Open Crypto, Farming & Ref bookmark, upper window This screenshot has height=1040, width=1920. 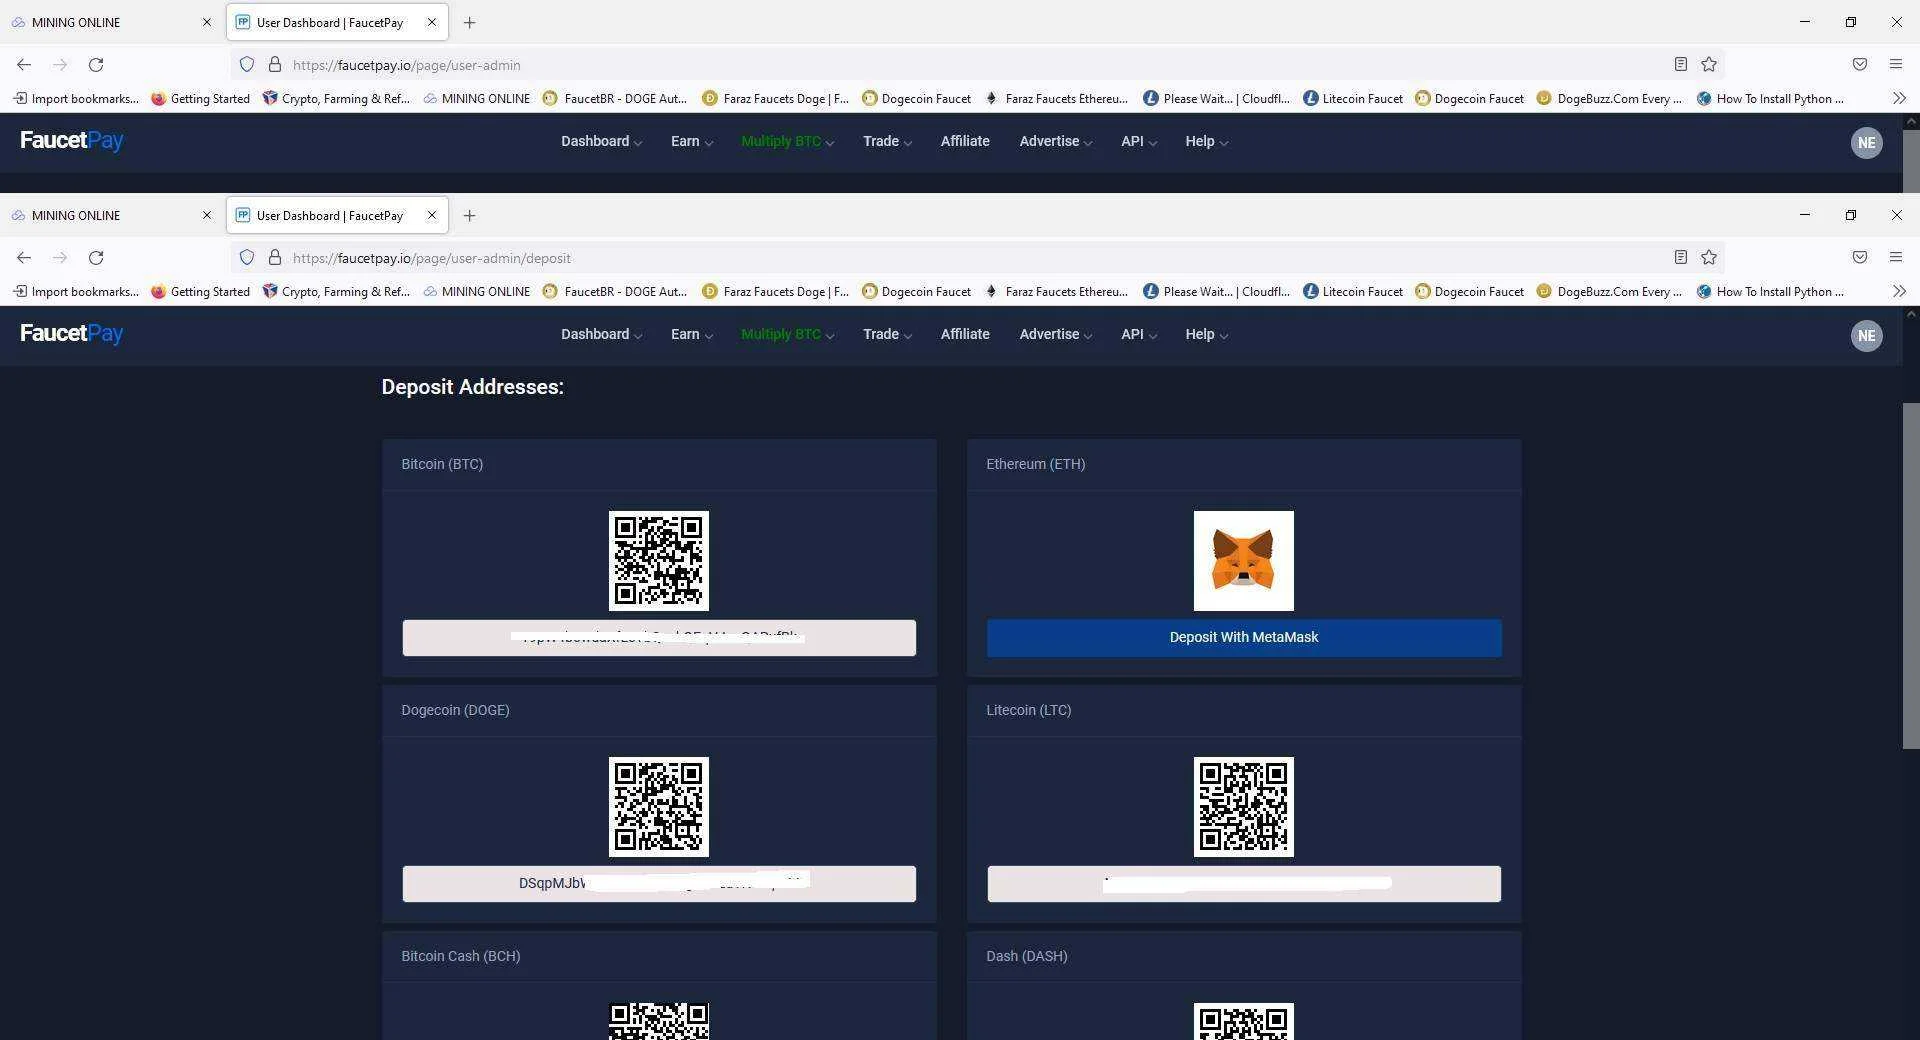coord(336,98)
